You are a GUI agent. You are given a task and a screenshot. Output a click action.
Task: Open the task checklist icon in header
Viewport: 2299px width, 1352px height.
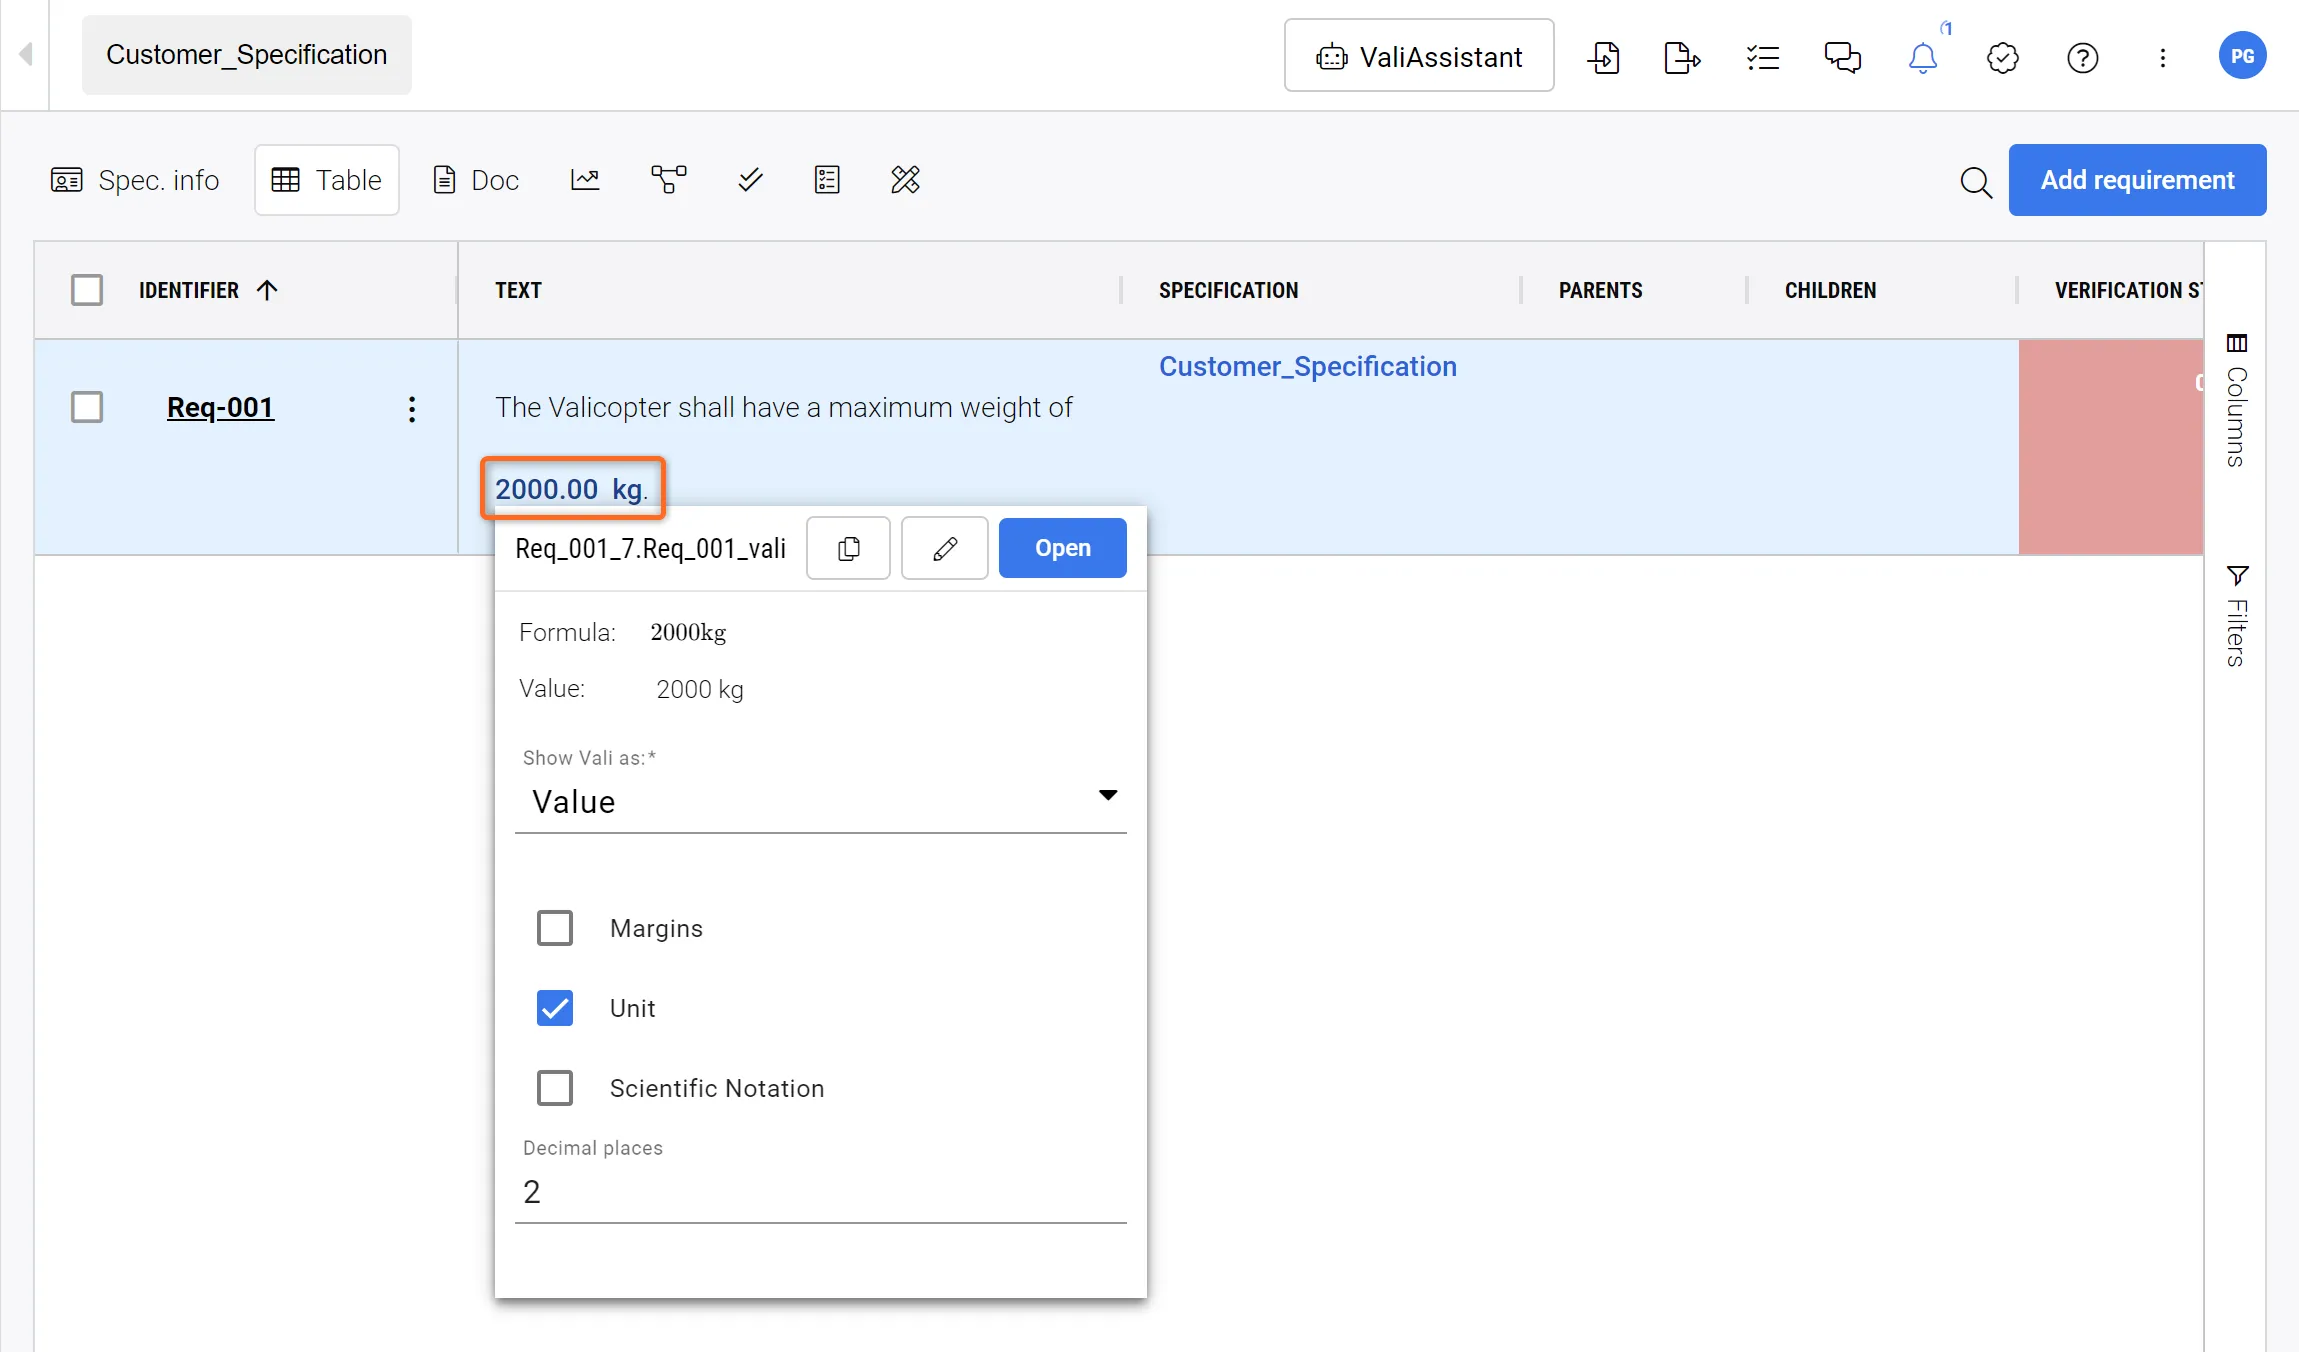click(x=1763, y=57)
